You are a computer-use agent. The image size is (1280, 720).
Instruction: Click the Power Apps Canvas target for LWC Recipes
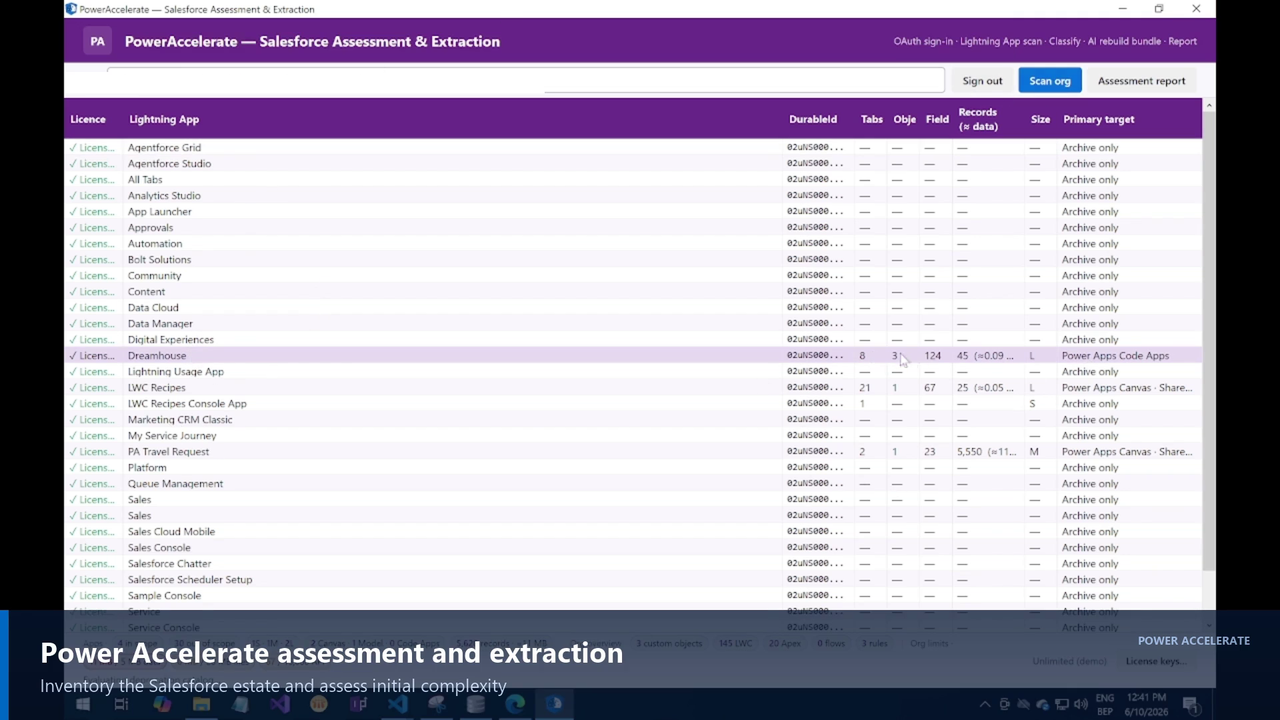coord(1127,388)
